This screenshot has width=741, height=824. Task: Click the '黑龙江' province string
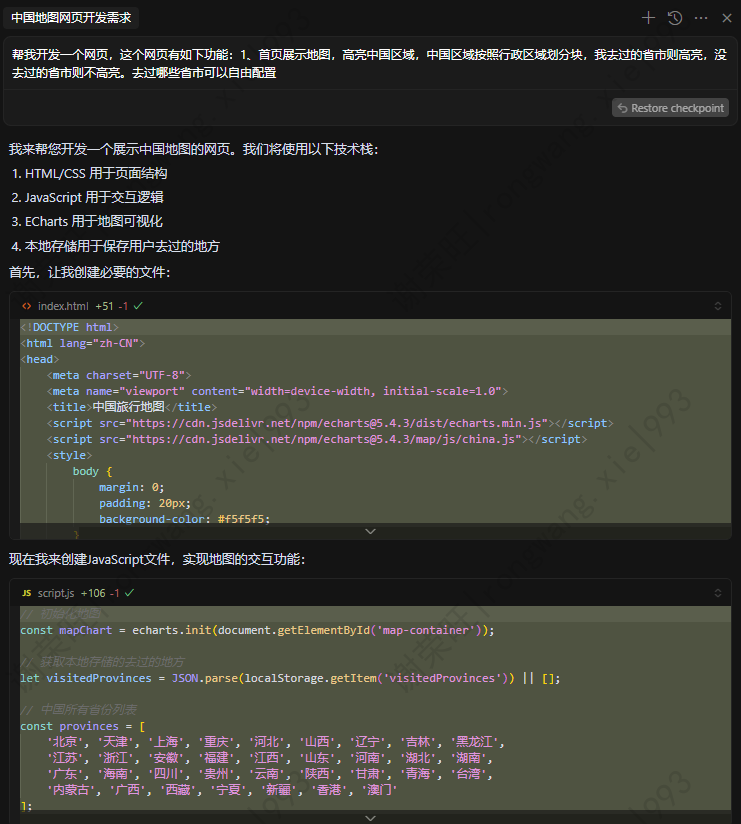click(x=475, y=741)
